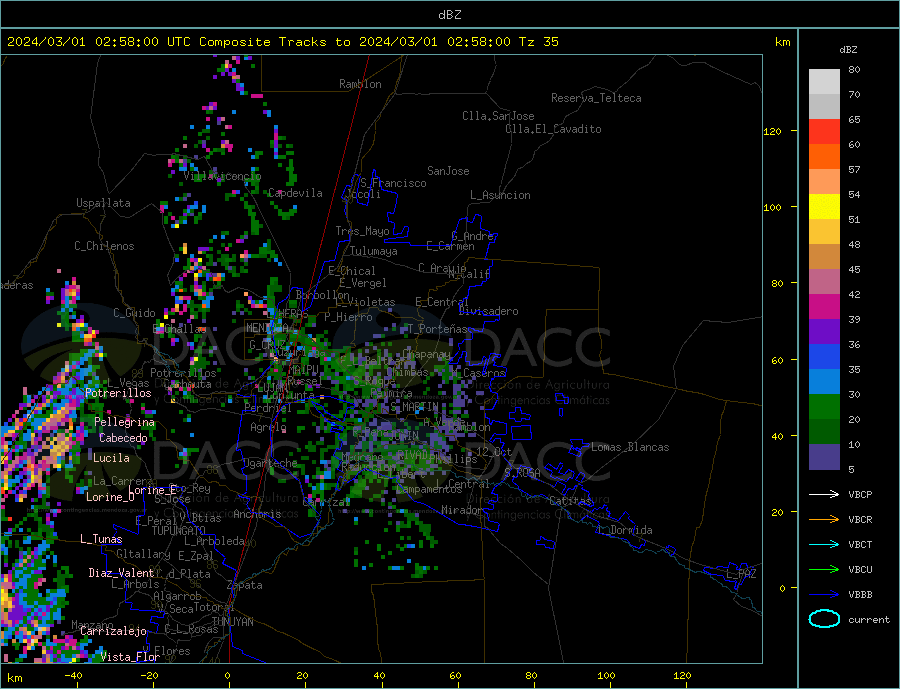This screenshot has height=689, width=900.
Task: Click the Reserva_Telteca map label
Action: click(x=596, y=98)
